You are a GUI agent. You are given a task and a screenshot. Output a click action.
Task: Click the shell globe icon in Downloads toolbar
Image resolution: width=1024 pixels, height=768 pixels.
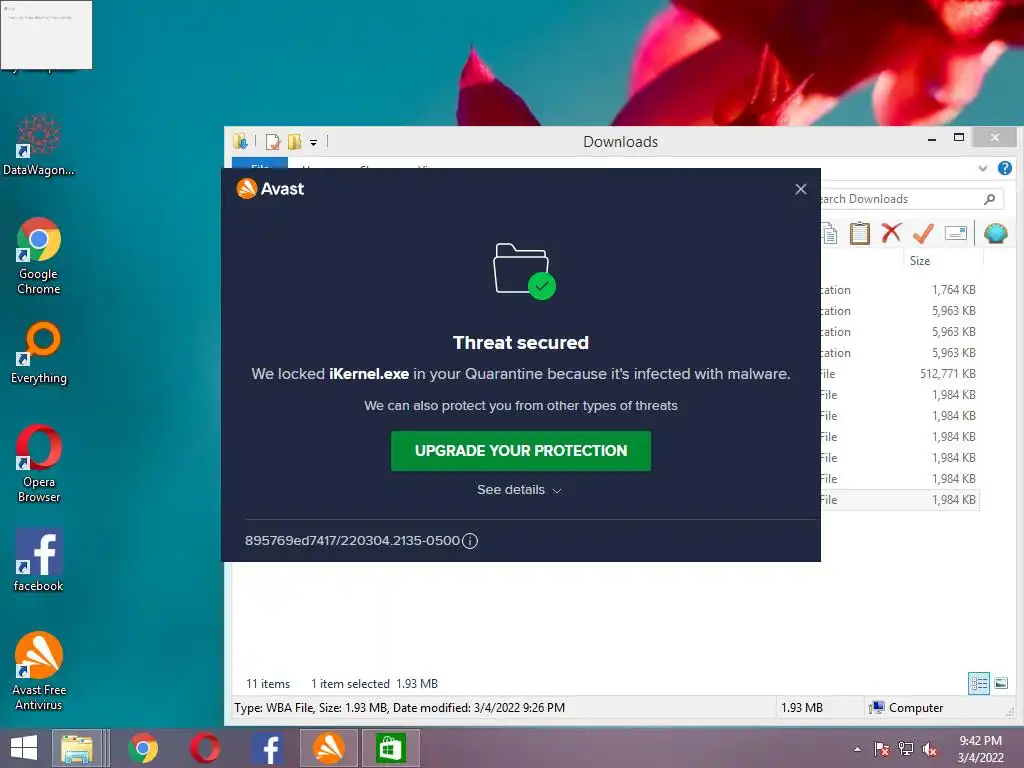pyautogui.click(x=996, y=233)
